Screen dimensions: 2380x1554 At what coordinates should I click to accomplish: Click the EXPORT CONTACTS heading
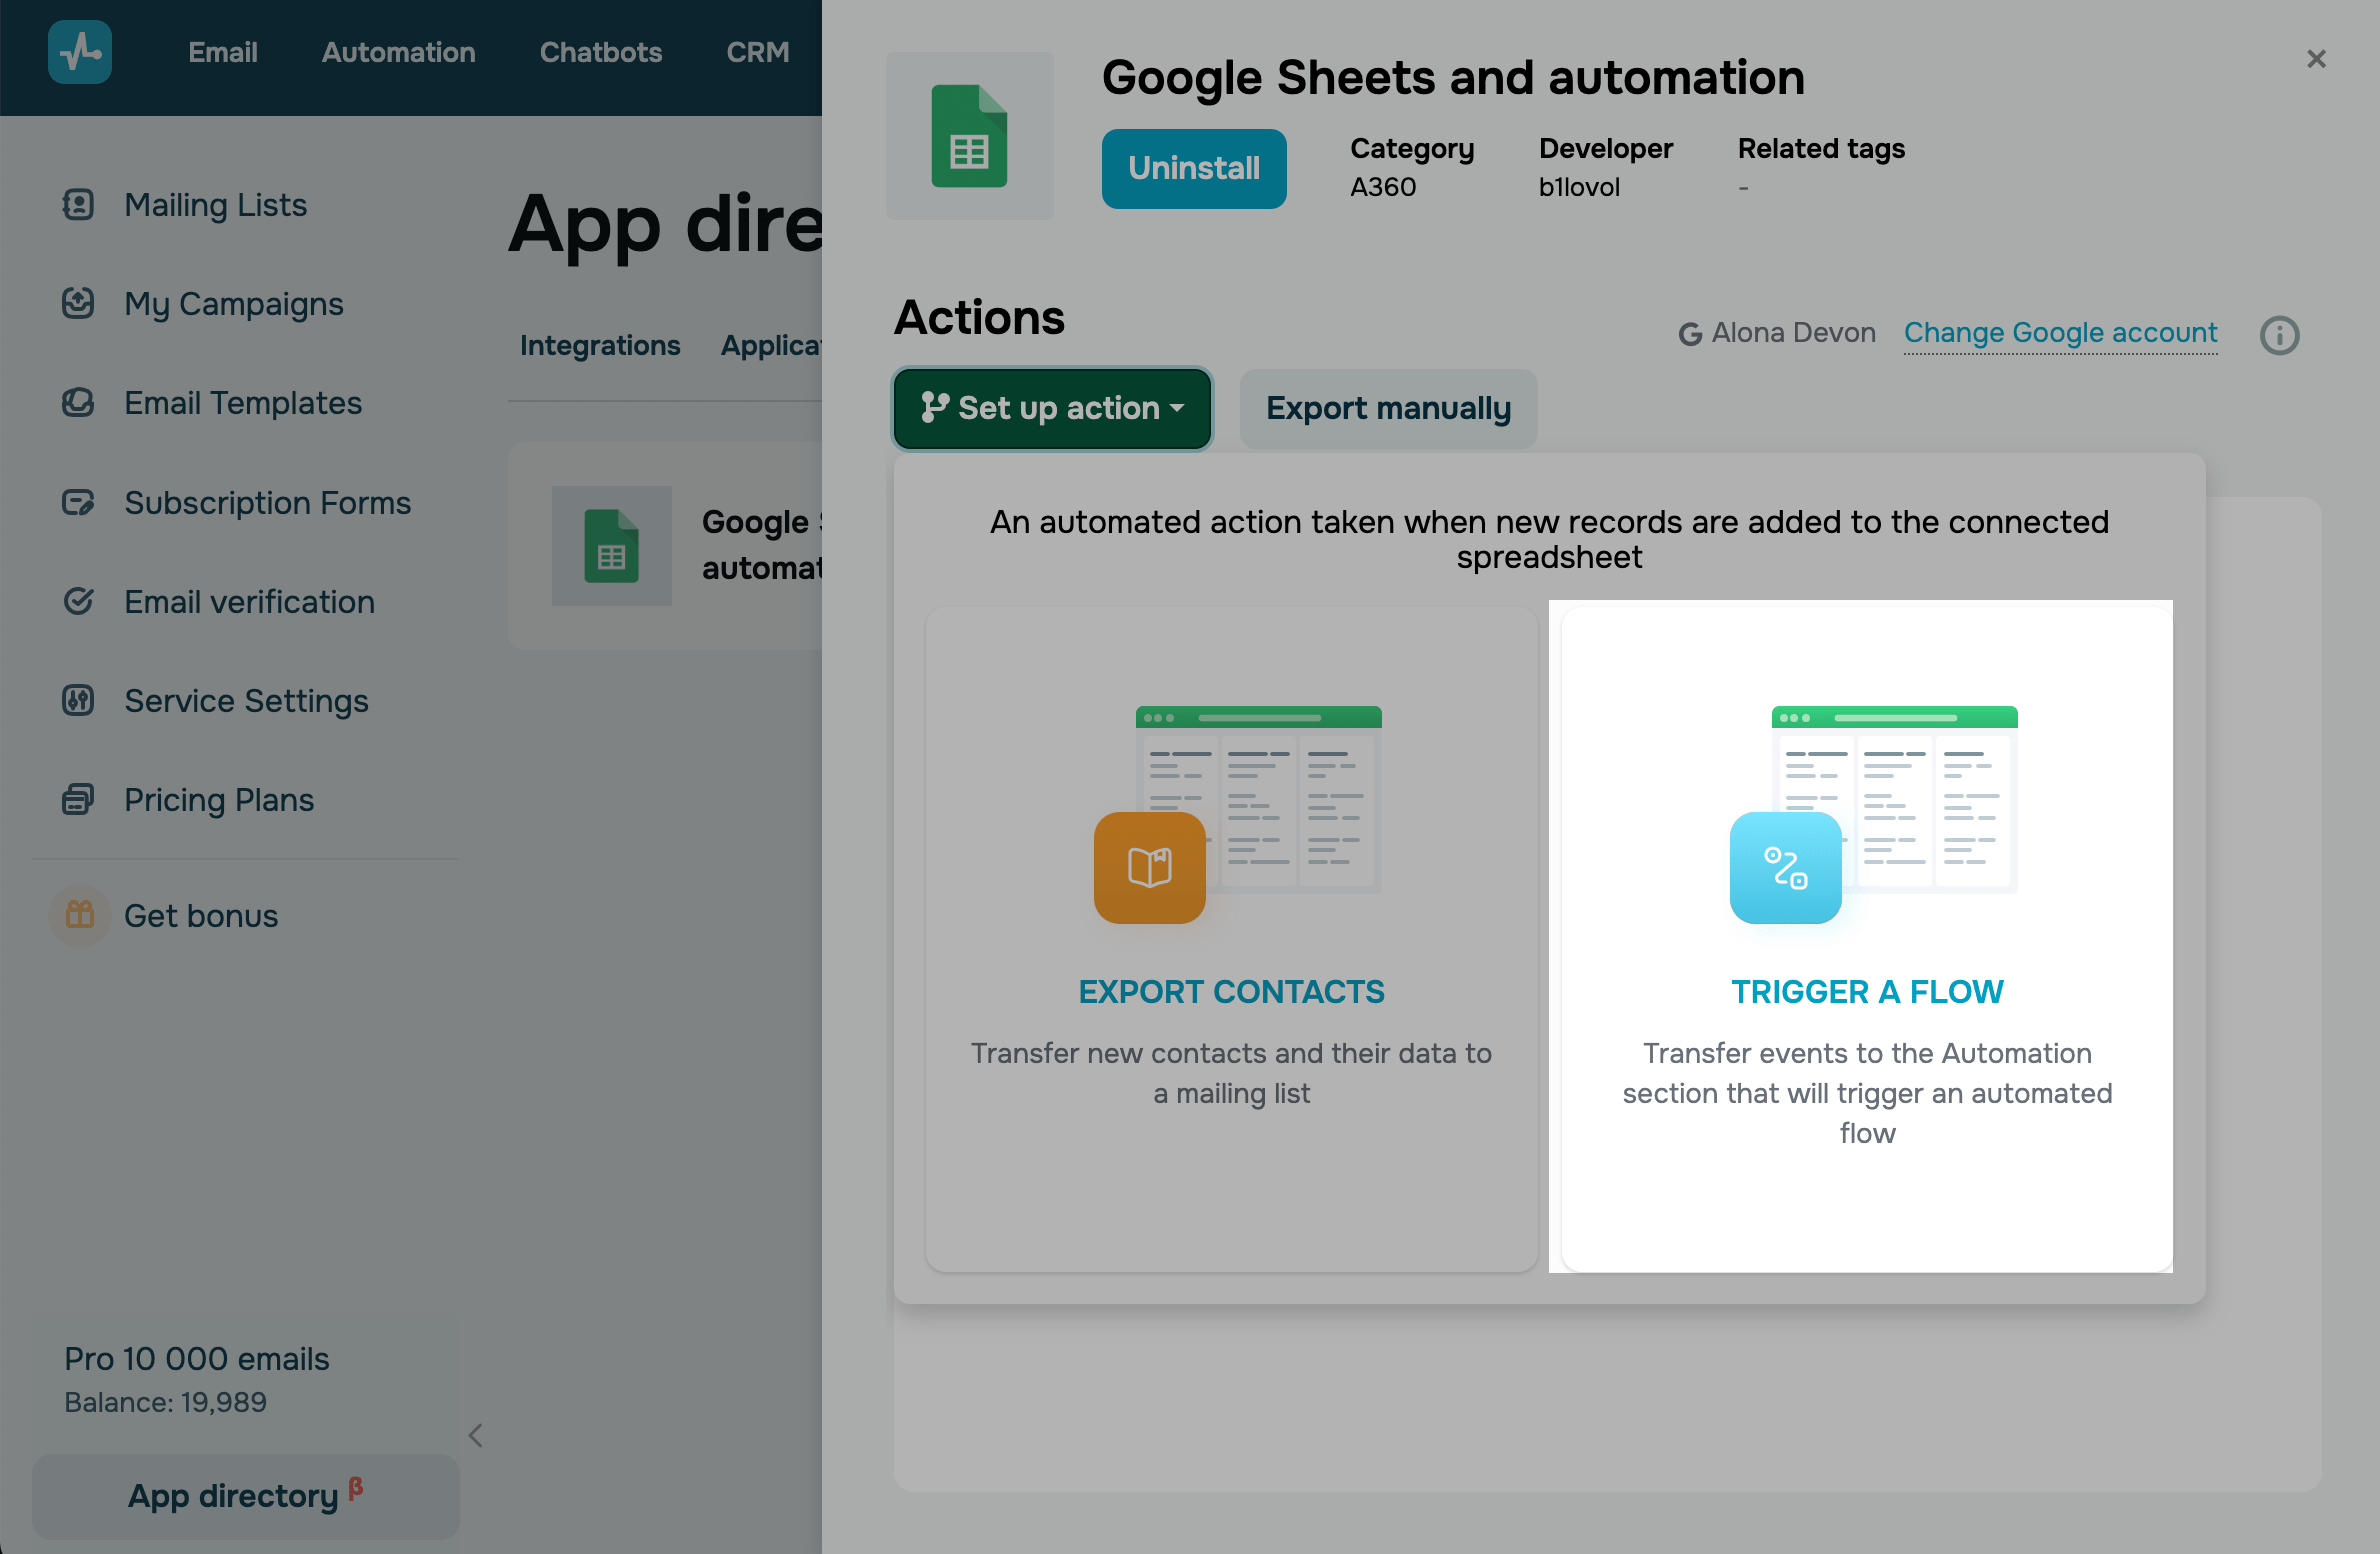tap(1231, 991)
